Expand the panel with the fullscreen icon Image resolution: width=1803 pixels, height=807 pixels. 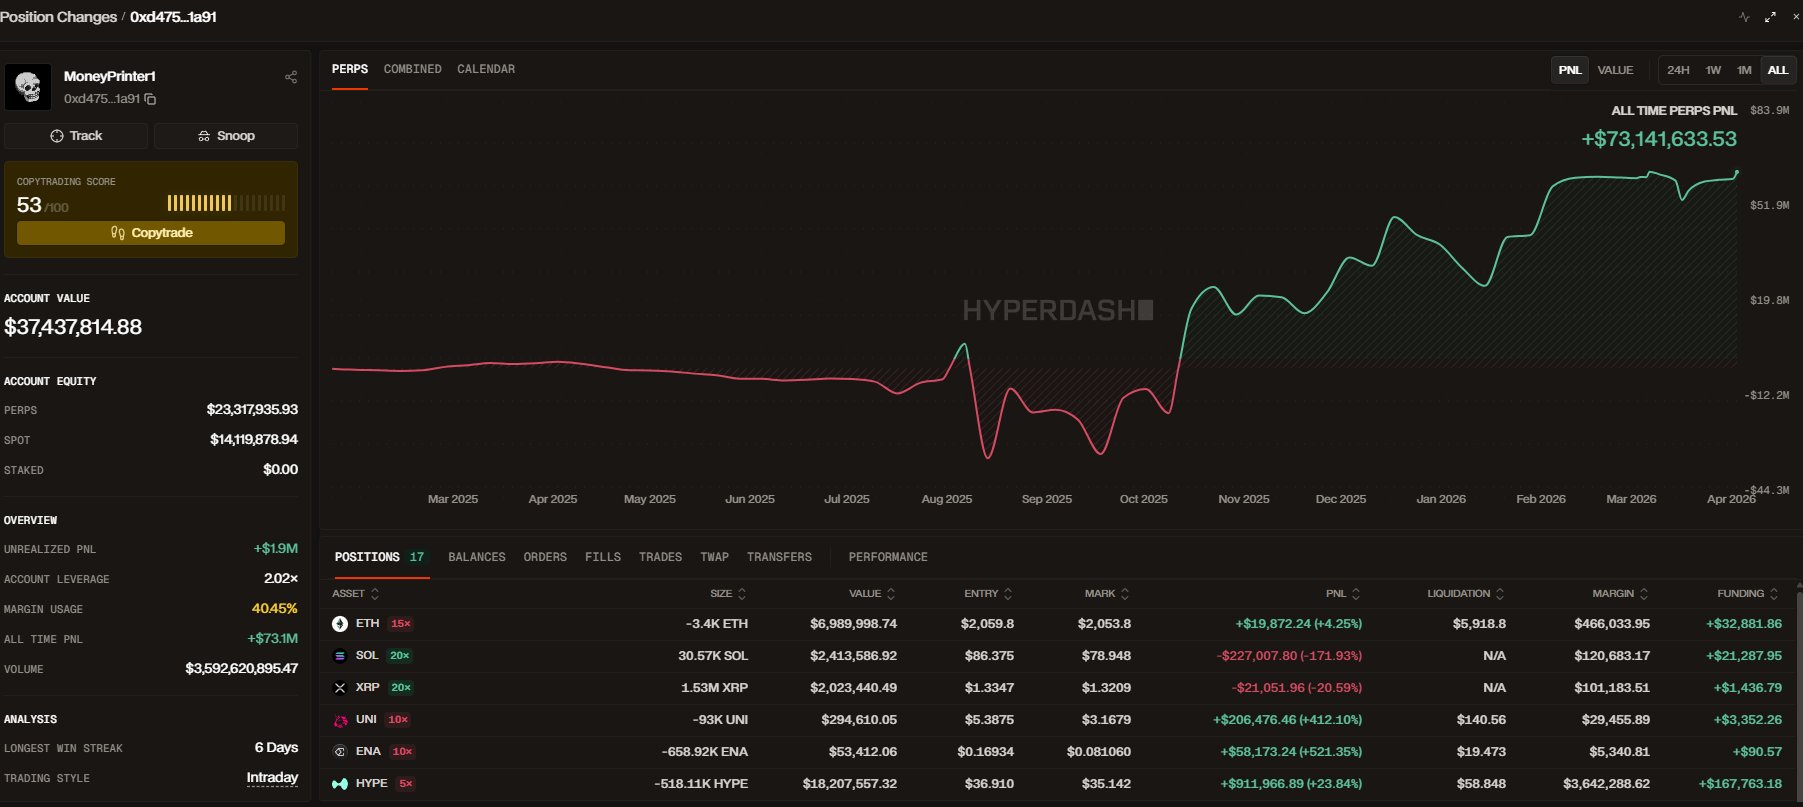click(1770, 17)
